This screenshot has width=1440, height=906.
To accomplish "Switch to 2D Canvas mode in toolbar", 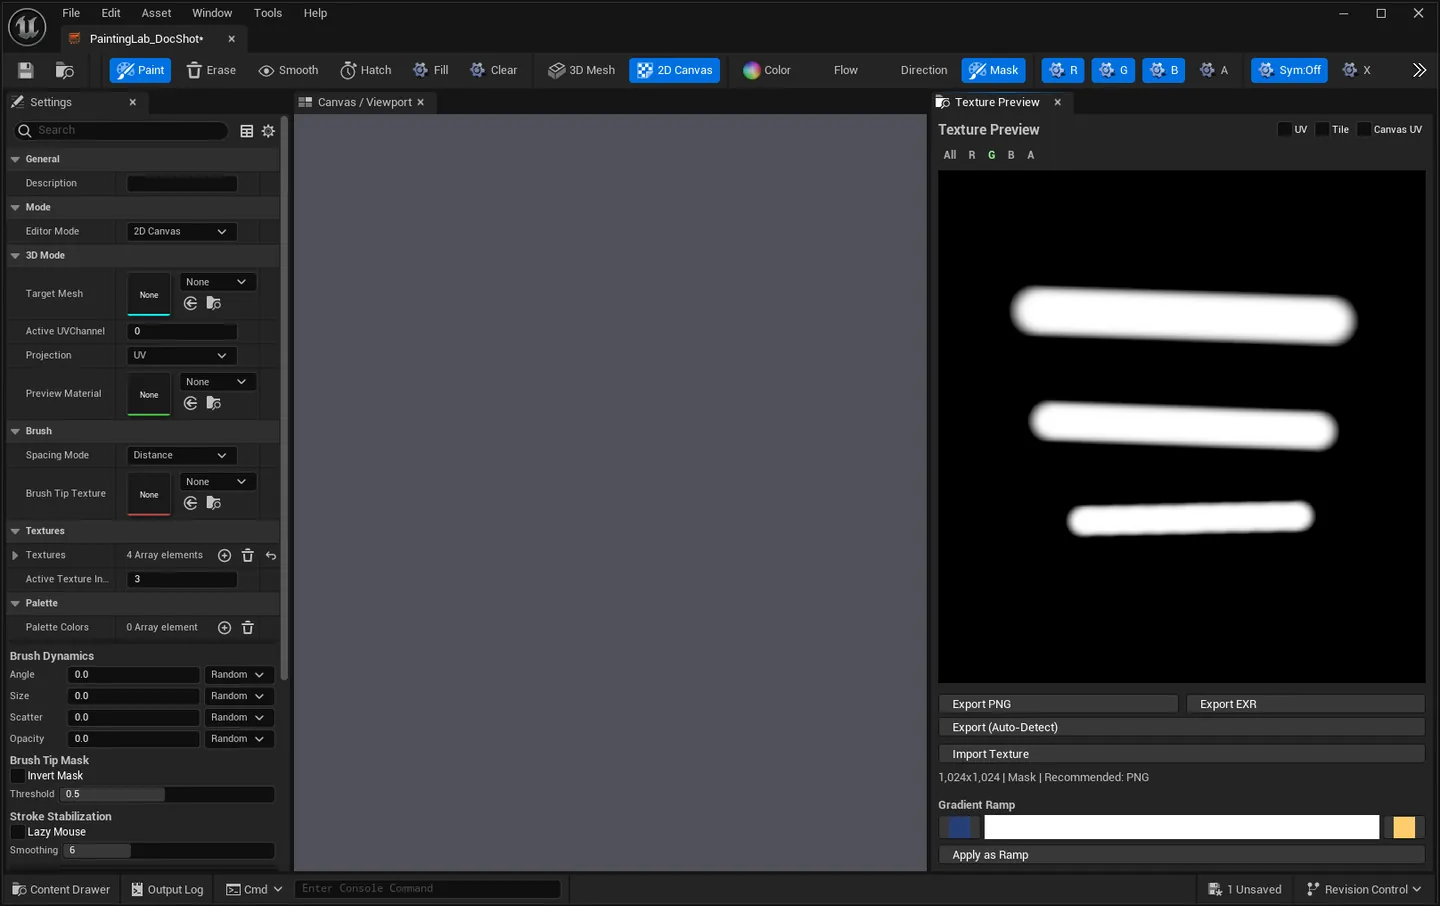I will pyautogui.click(x=675, y=70).
